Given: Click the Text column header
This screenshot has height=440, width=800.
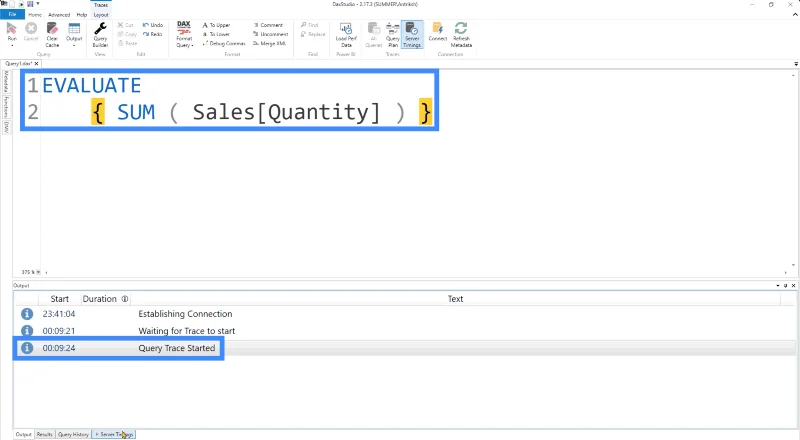Looking at the screenshot, I should [x=455, y=299].
